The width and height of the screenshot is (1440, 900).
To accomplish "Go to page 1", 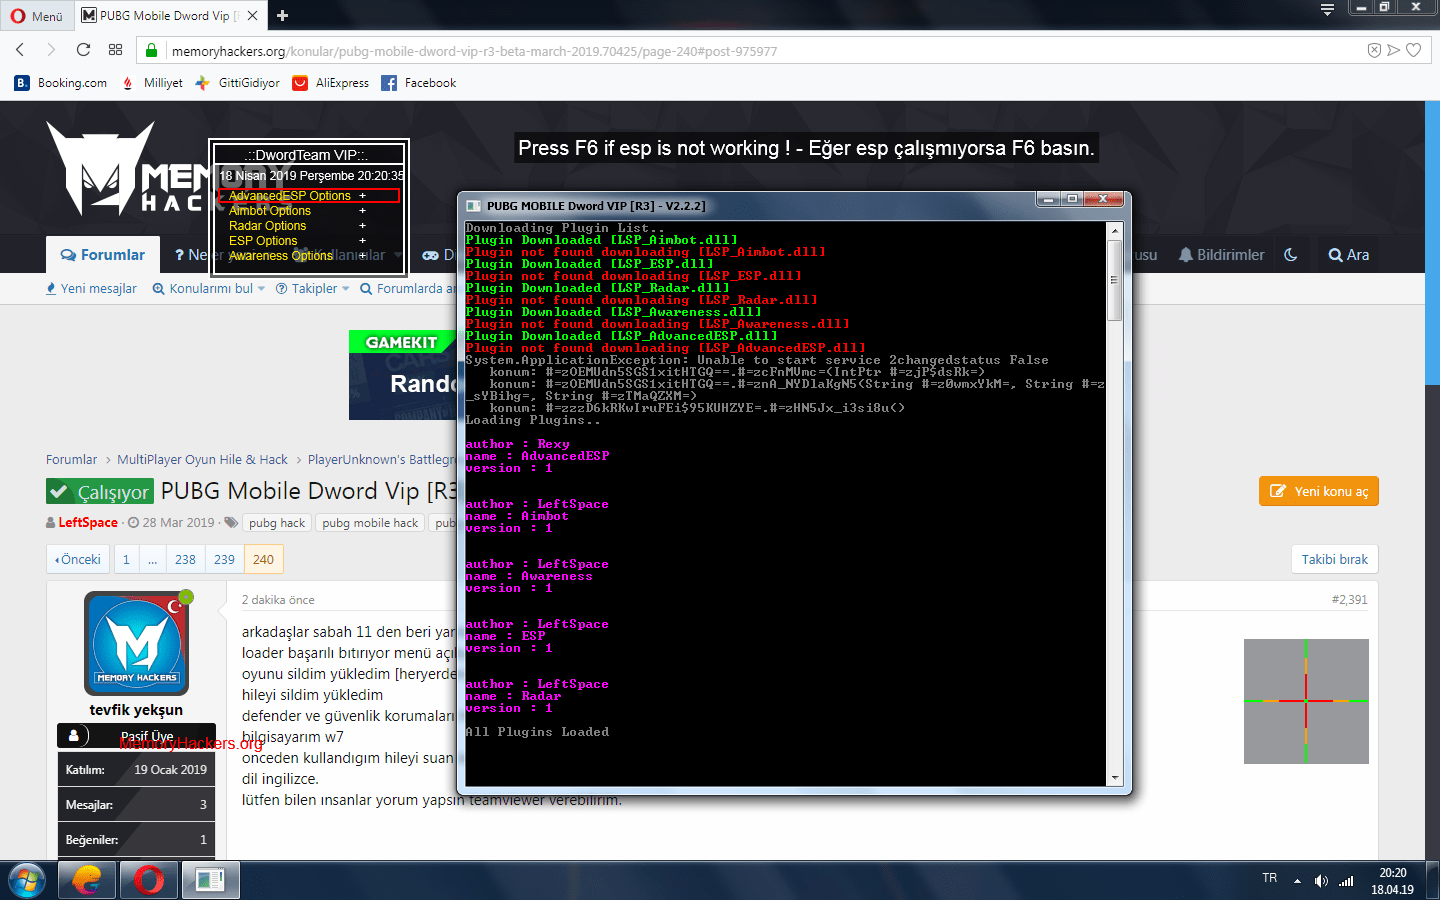I will click(x=126, y=559).
